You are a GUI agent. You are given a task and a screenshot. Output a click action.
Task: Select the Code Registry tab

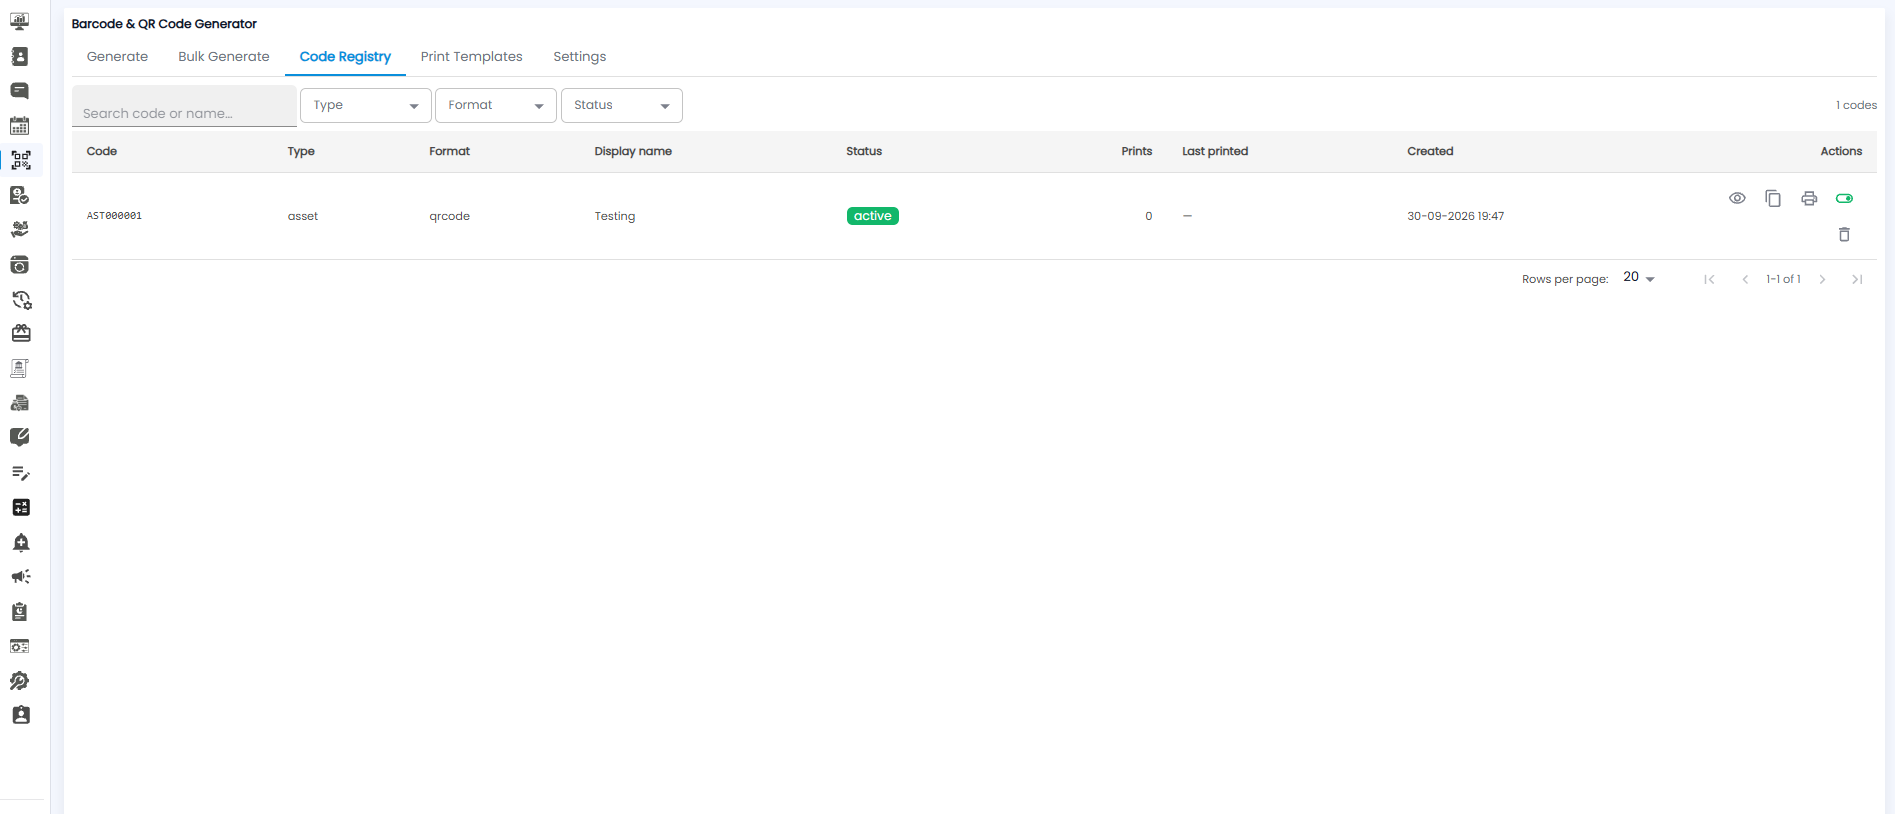click(345, 57)
